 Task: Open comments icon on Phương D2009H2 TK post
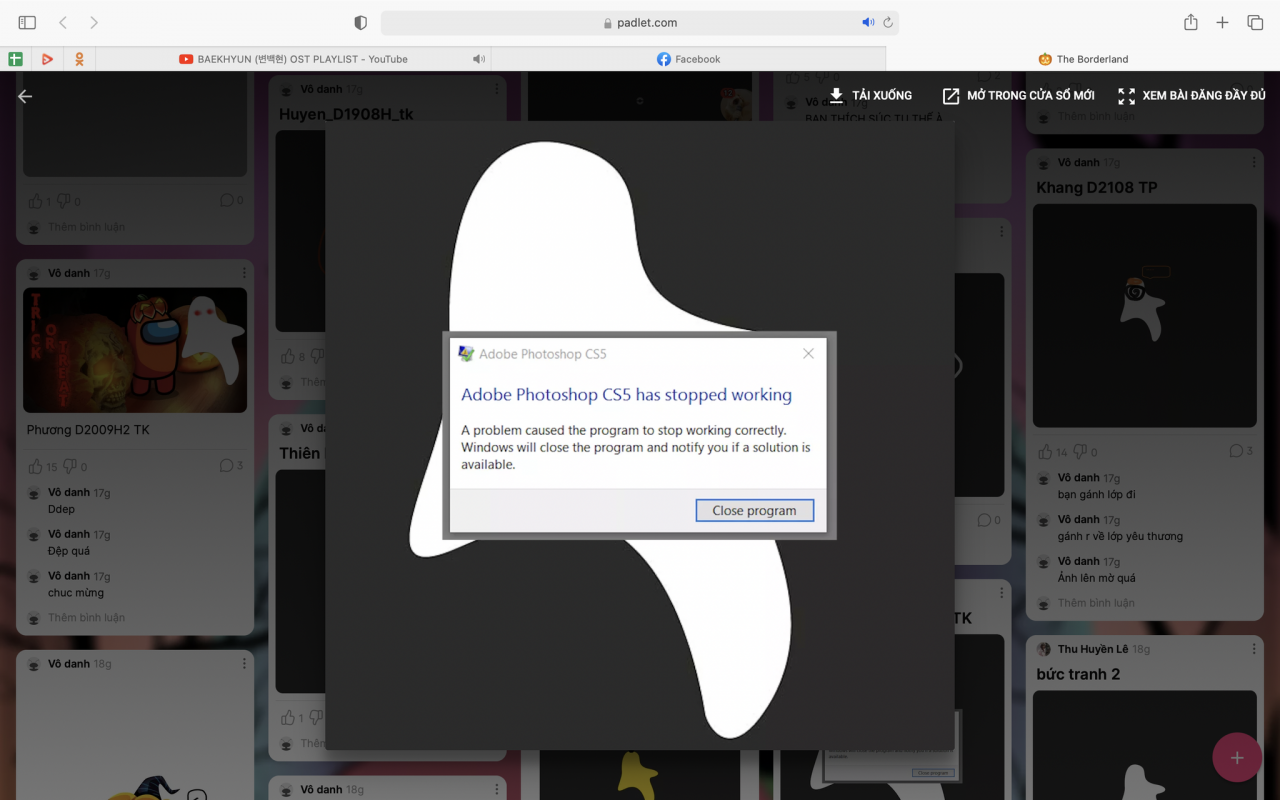click(226, 465)
